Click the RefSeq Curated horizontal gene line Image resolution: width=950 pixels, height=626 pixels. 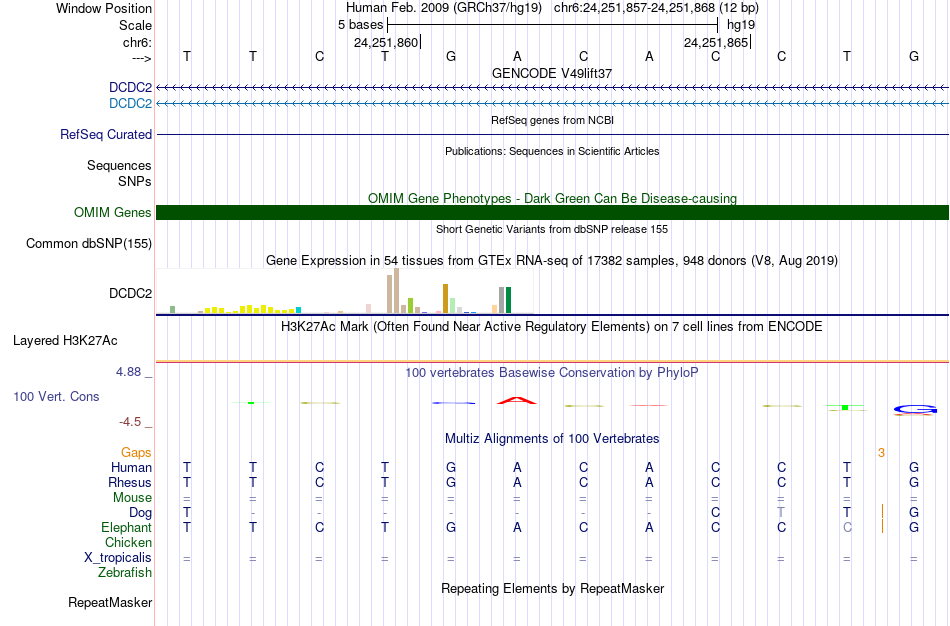tap(553, 135)
